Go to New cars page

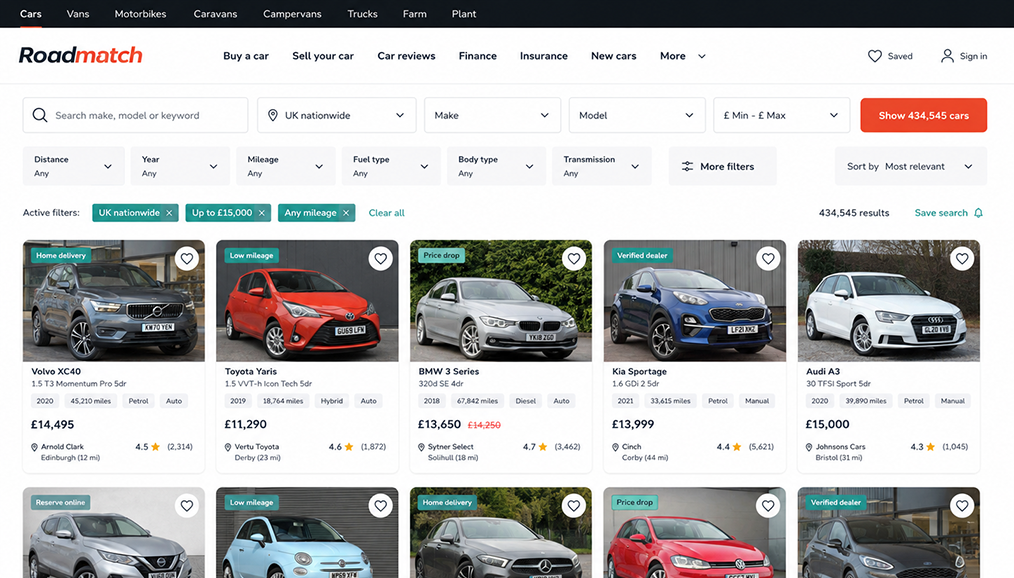coord(614,56)
